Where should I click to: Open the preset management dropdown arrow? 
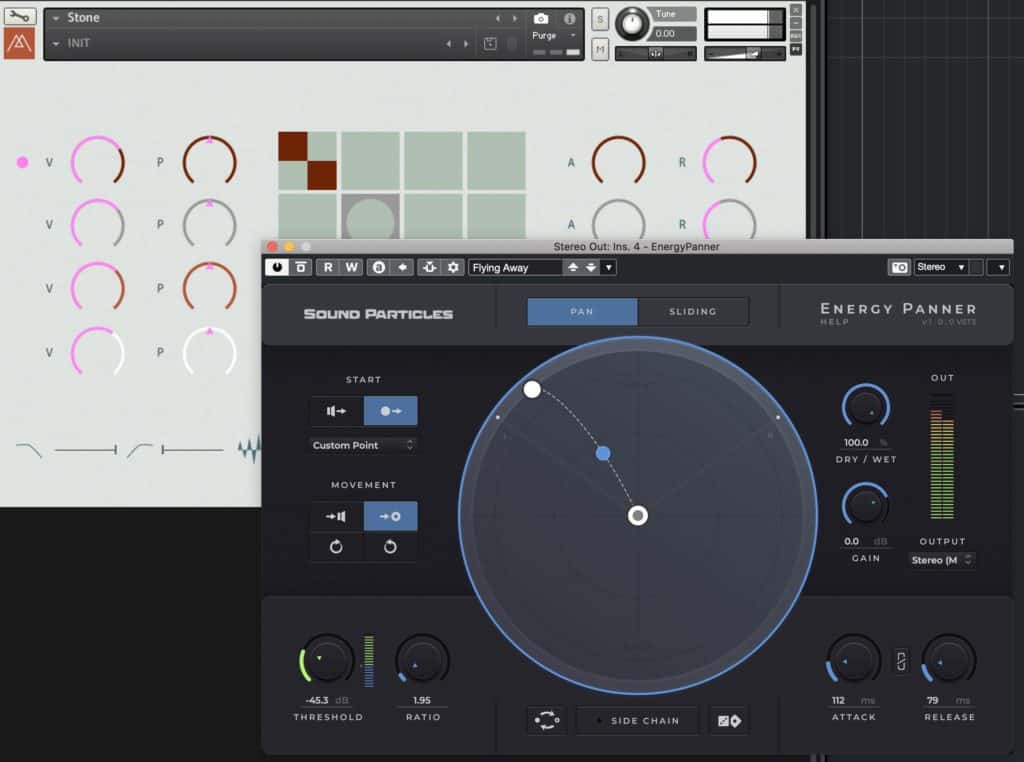coord(609,267)
